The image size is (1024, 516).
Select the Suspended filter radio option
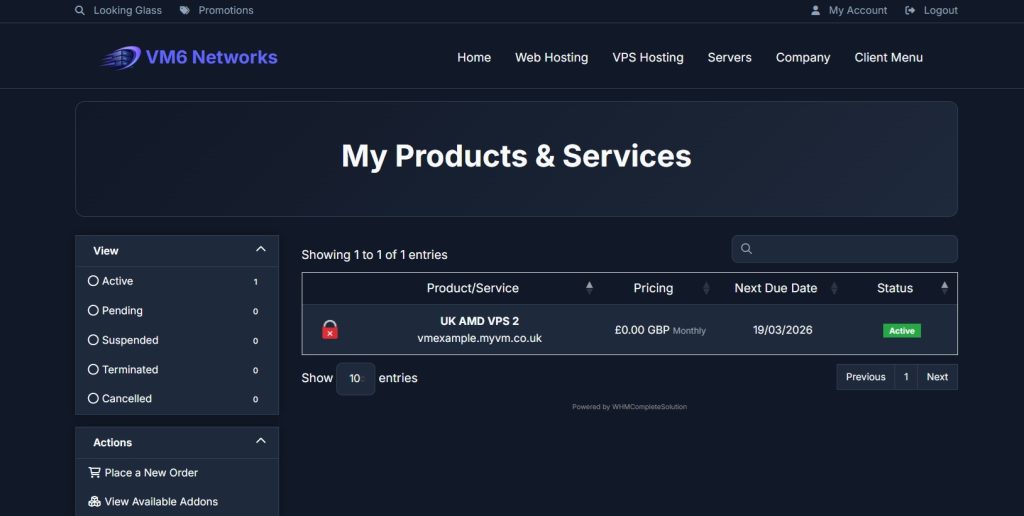pyautogui.click(x=94, y=340)
